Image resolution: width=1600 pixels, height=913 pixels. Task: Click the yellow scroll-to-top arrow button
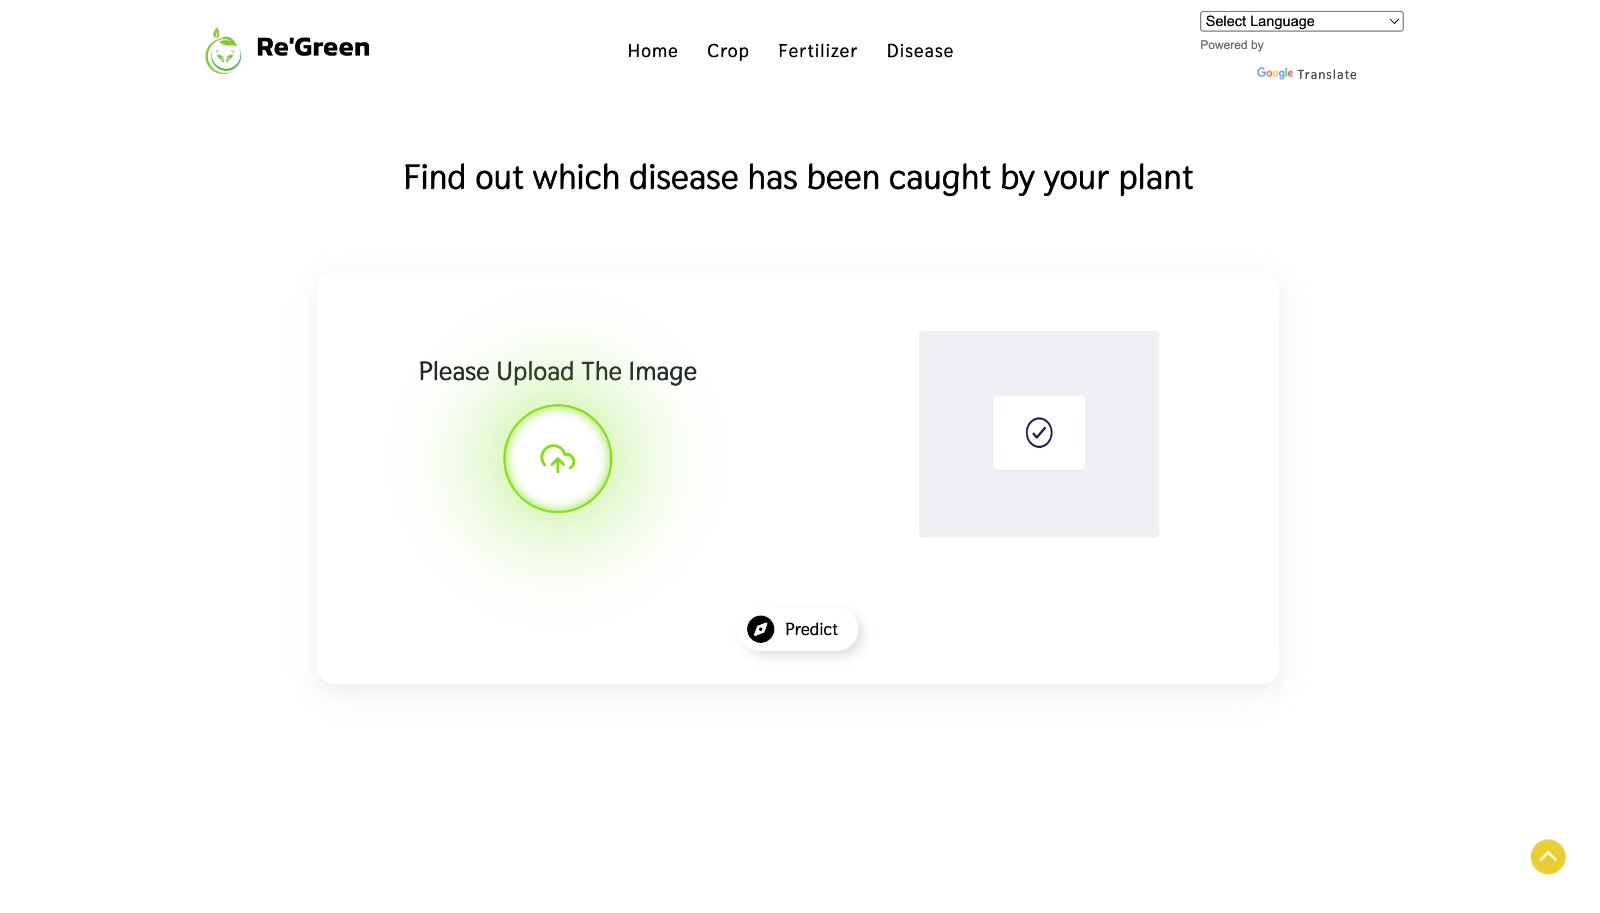pos(1548,857)
